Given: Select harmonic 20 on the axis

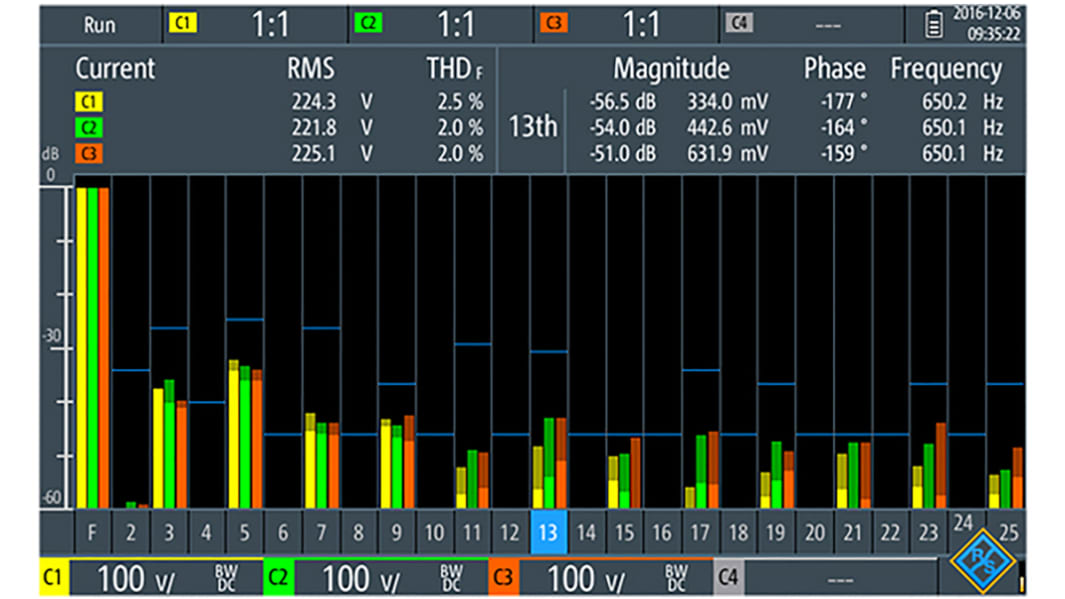Looking at the screenshot, I should [x=814, y=532].
